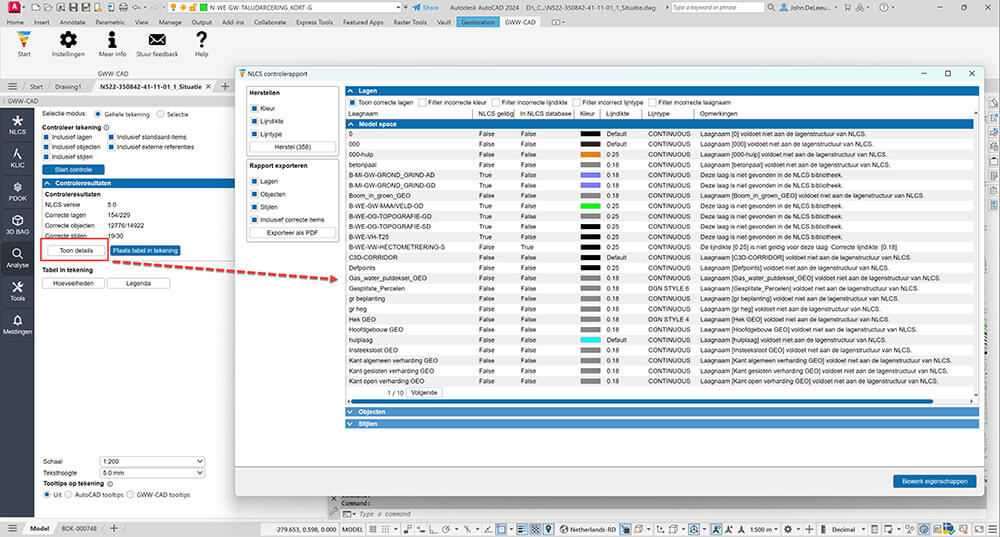Screen dimensions: 1000x537
Task: Uncheck Toon correcte lagen checkbox
Action: click(x=352, y=102)
